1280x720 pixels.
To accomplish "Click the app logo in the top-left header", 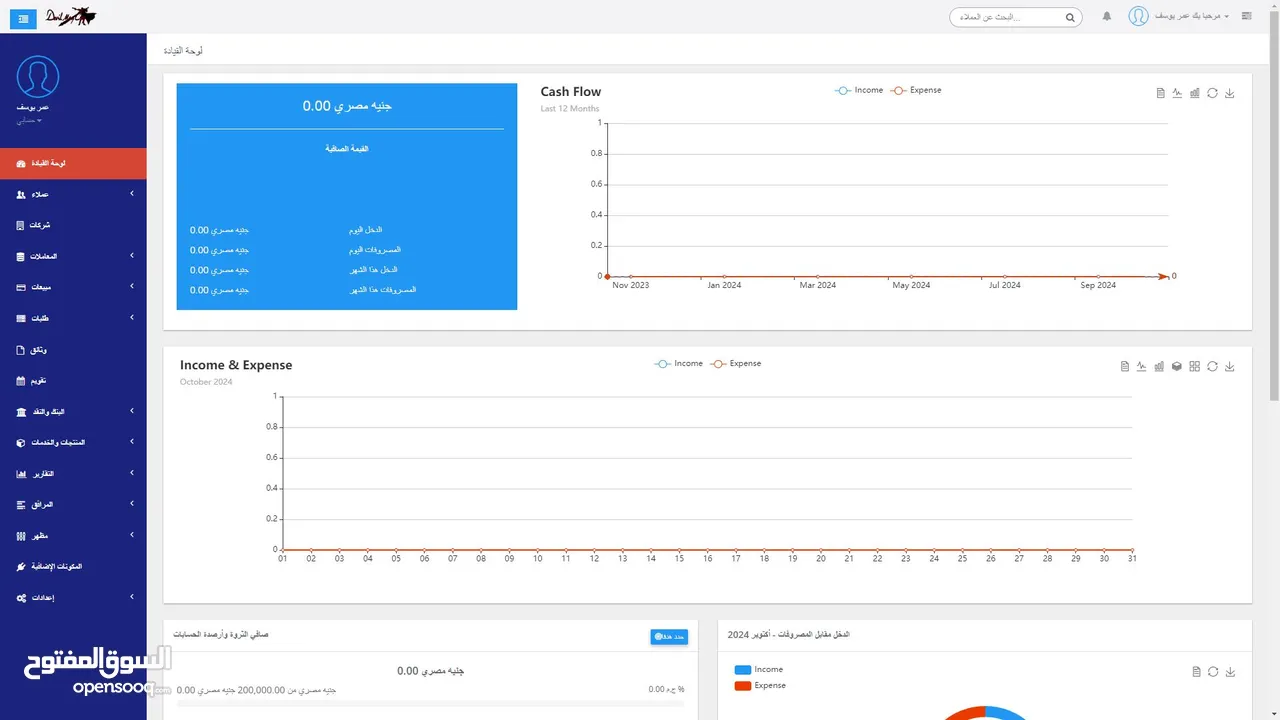I will click(x=73, y=16).
